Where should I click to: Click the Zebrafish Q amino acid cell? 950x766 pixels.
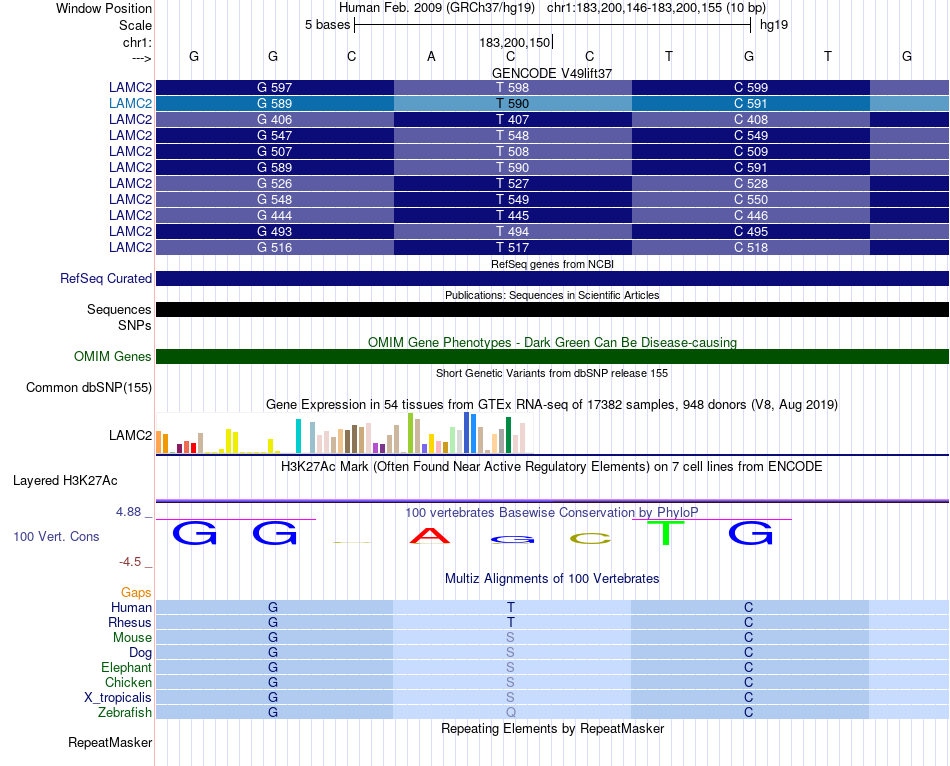point(511,712)
